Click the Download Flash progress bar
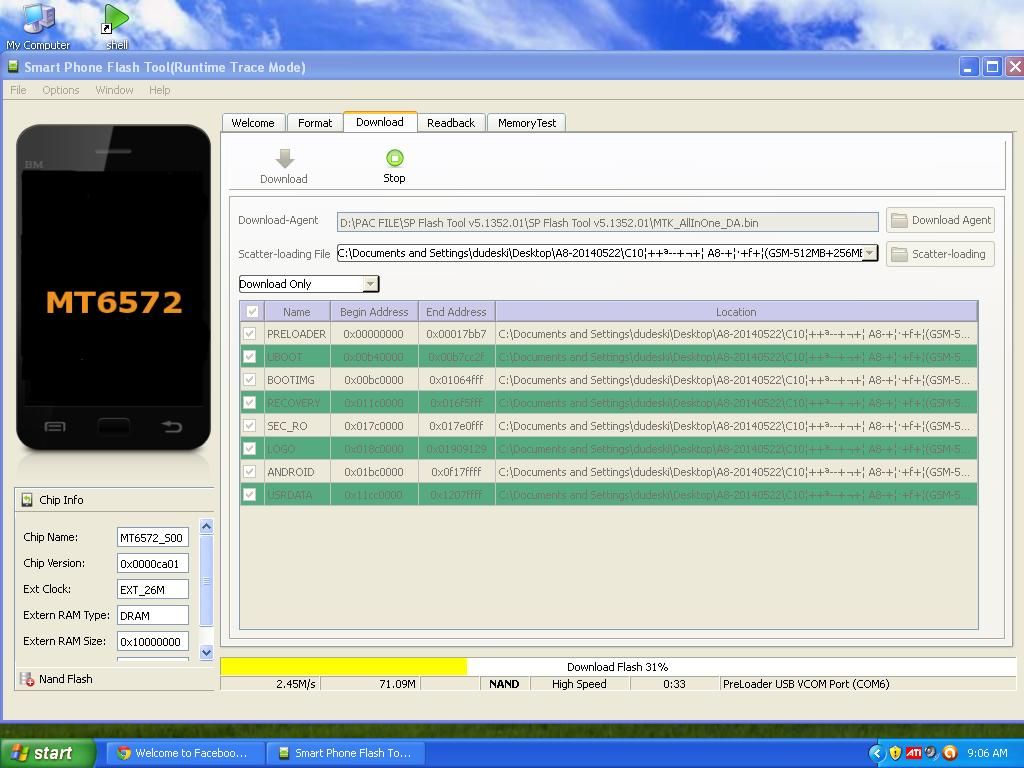This screenshot has height=768, width=1024. (x=617, y=667)
